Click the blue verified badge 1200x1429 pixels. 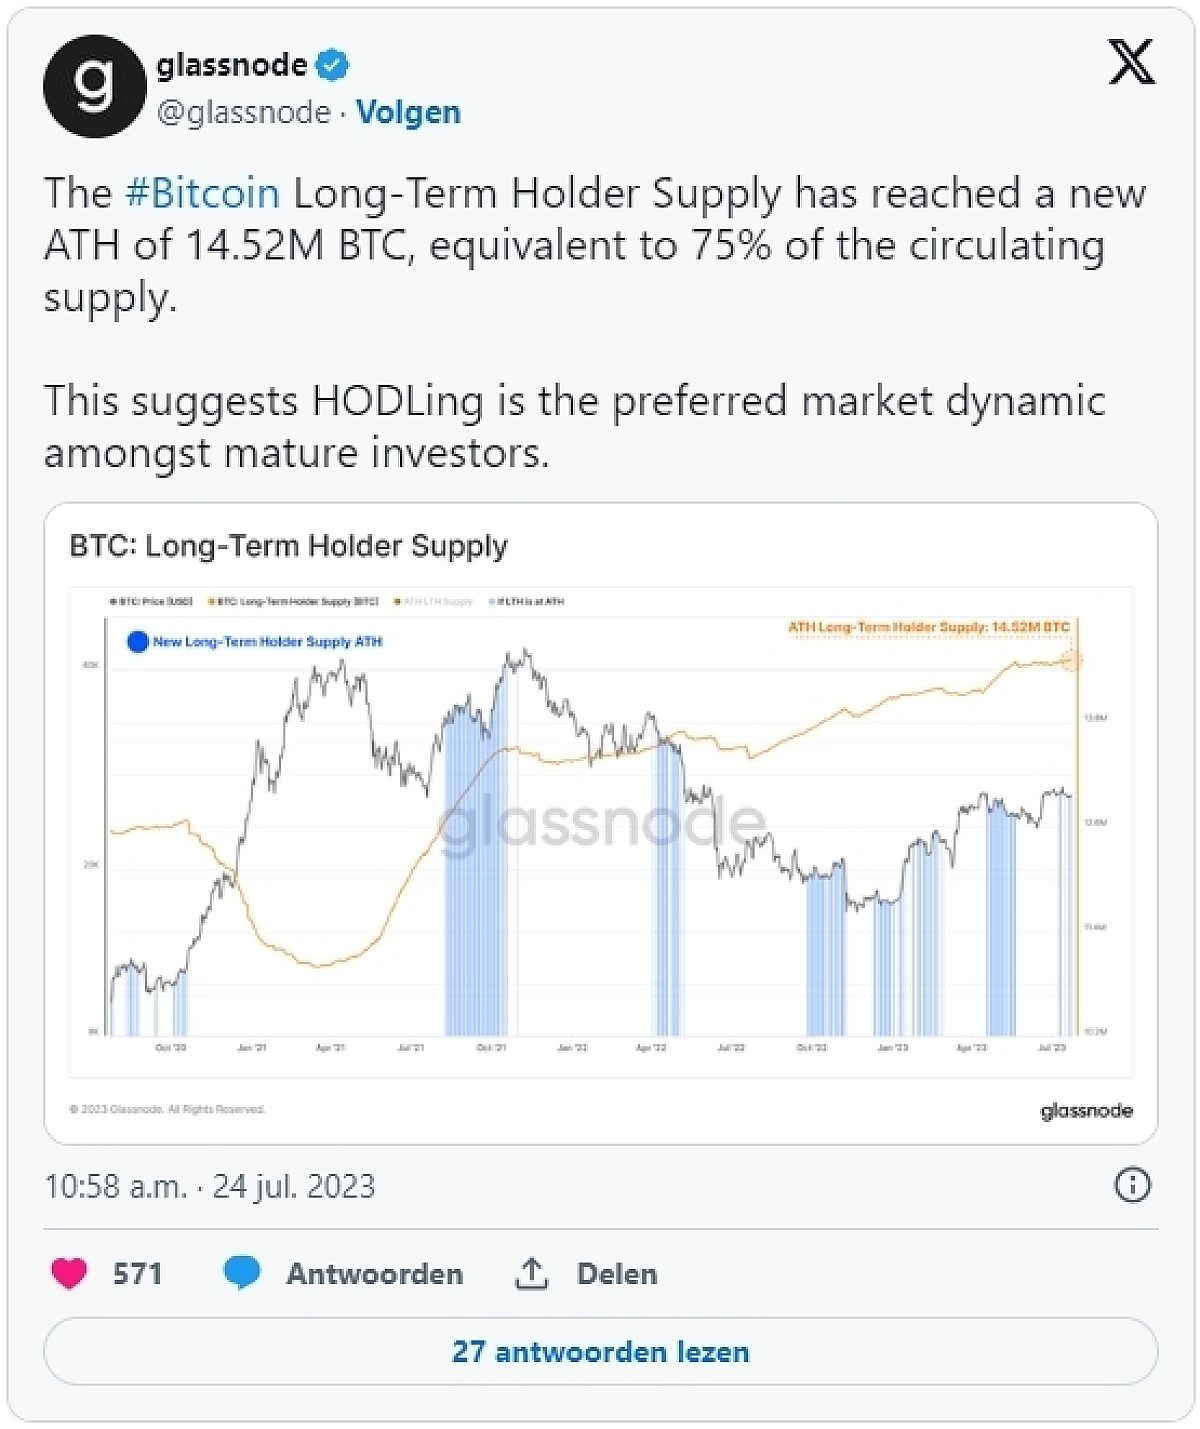pos(332,66)
